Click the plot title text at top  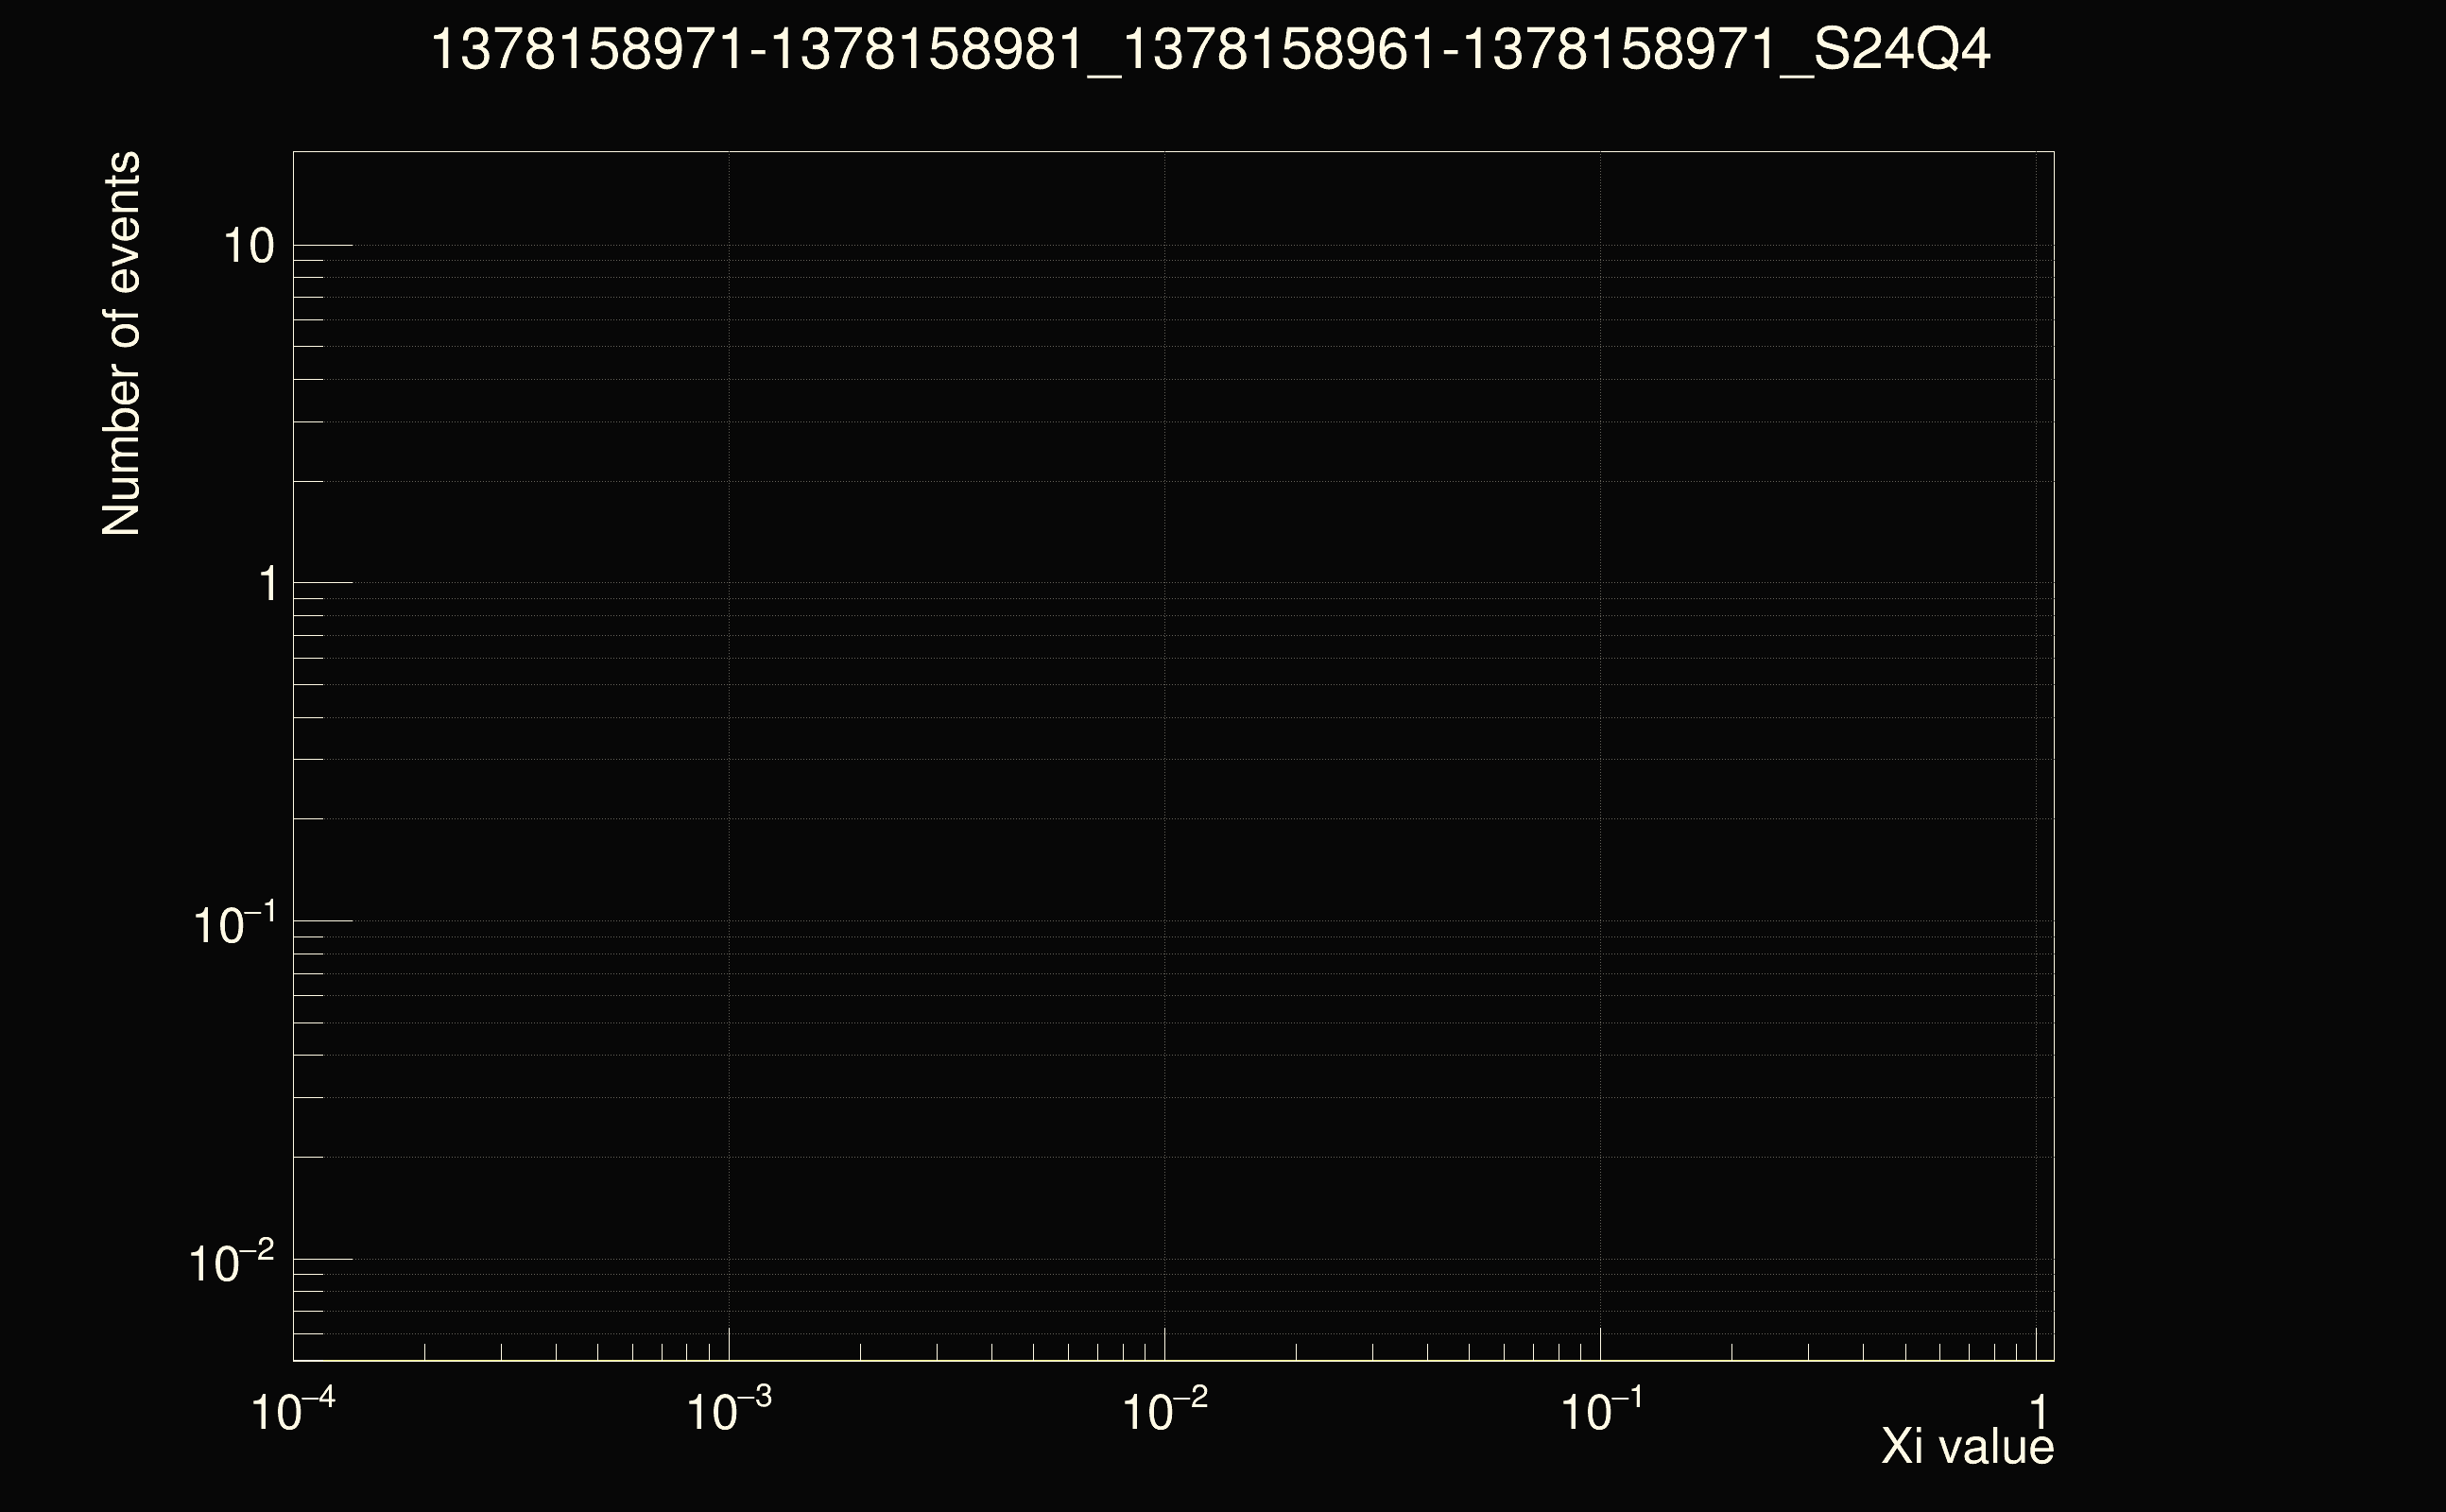(1210, 50)
